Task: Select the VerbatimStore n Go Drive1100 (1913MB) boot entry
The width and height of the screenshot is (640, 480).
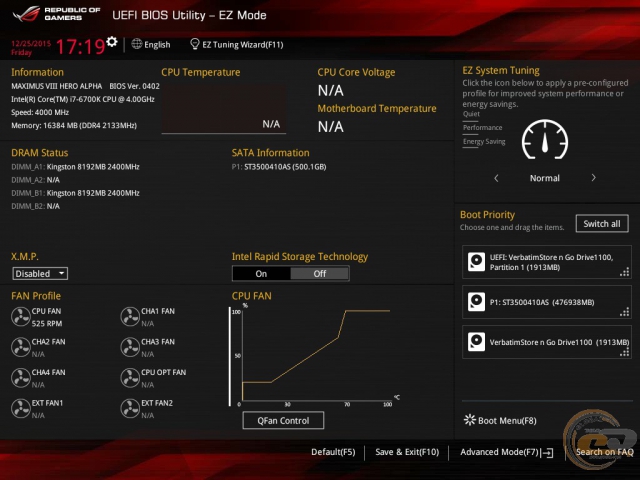Action: 547,342
